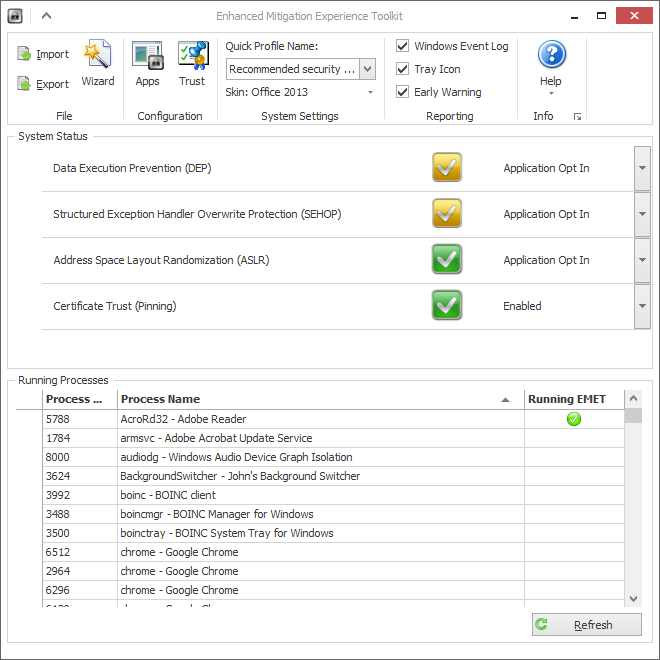
Task: Click process ID 3992 cell
Action: click(x=80, y=495)
